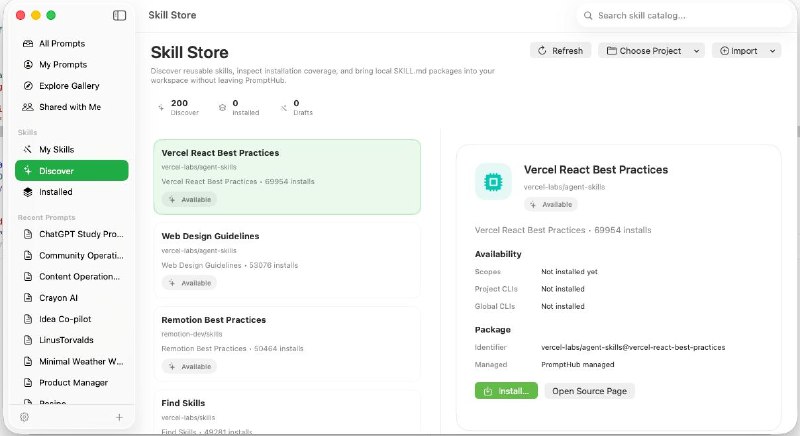Click document icon beside LinusTorvalds

(28, 340)
